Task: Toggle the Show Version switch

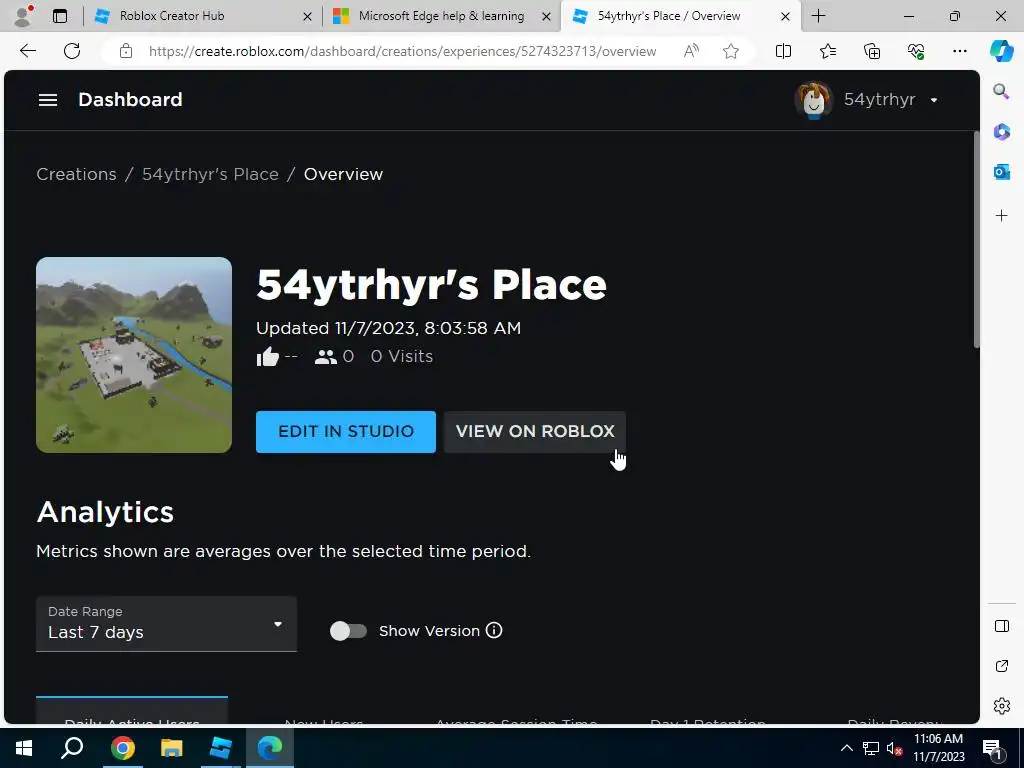Action: (x=348, y=631)
